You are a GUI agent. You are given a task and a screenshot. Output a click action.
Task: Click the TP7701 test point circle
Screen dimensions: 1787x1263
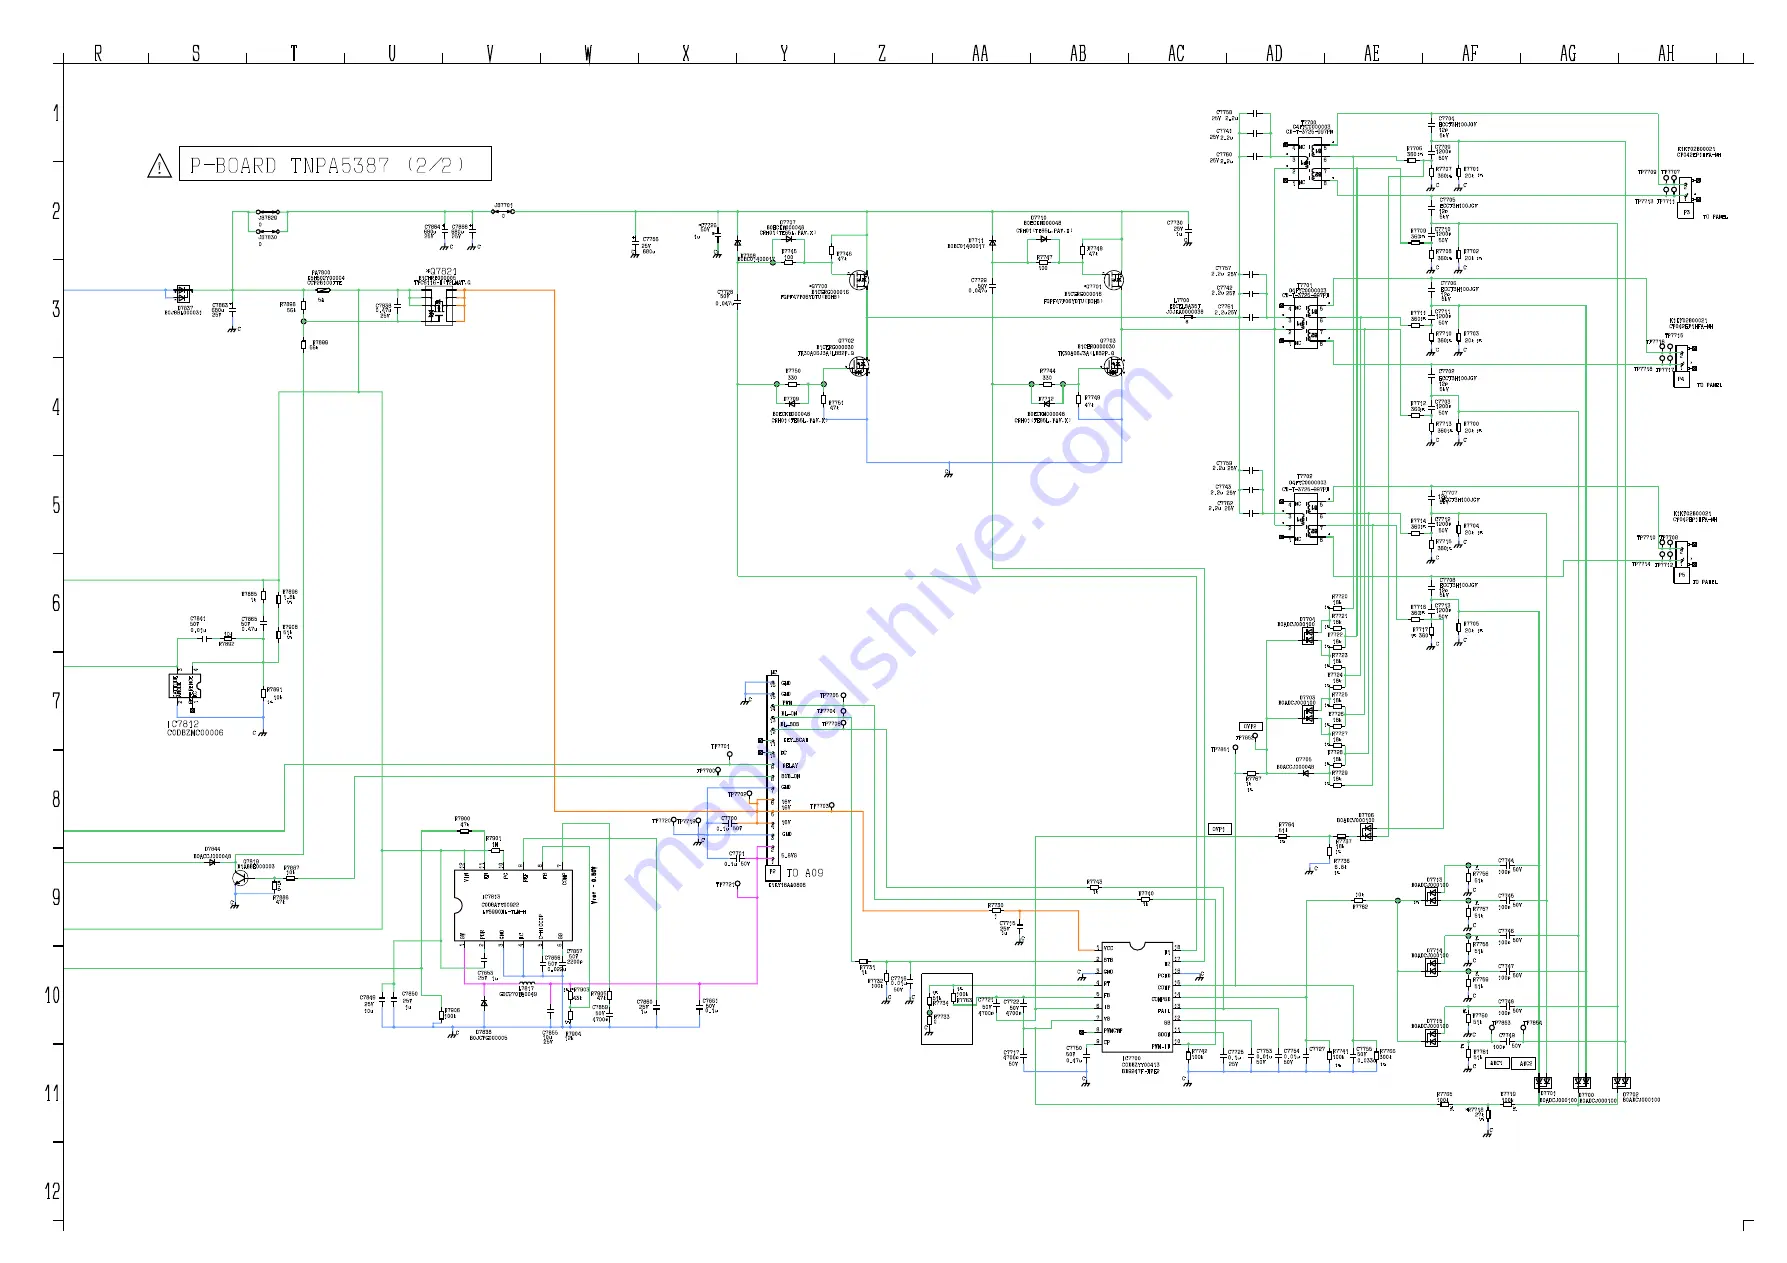click(x=729, y=755)
